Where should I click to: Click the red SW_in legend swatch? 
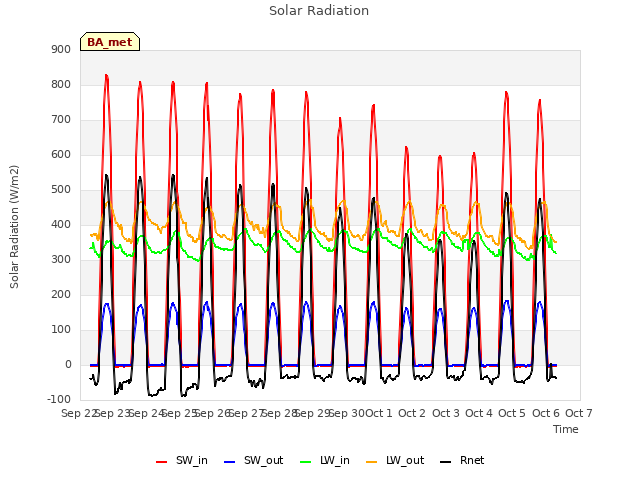point(162,462)
